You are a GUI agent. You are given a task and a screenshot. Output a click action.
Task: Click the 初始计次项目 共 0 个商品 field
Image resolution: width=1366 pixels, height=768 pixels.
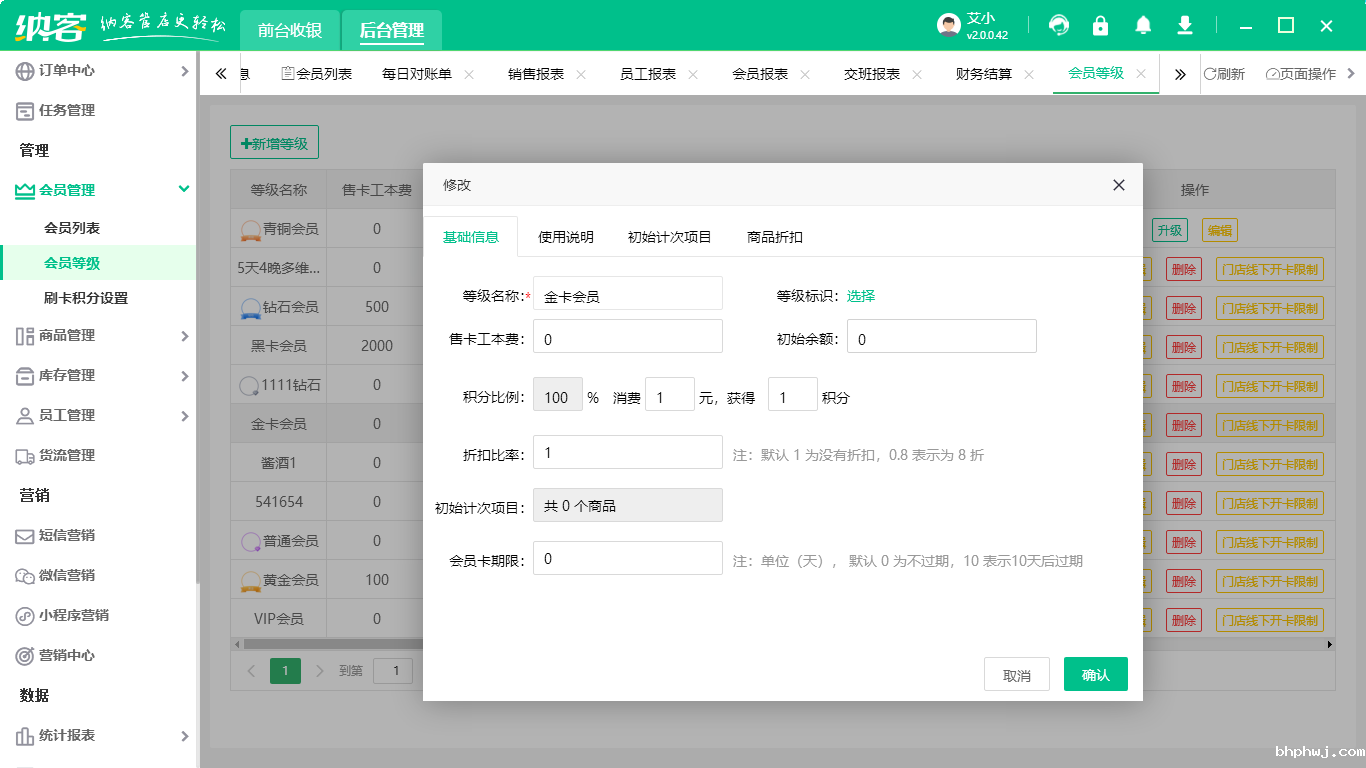tap(628, 506)
